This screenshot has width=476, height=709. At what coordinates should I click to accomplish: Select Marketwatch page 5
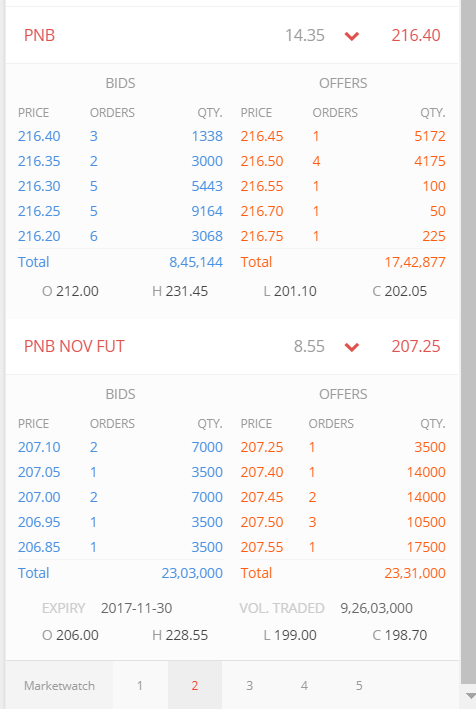(x=359, y=685)
